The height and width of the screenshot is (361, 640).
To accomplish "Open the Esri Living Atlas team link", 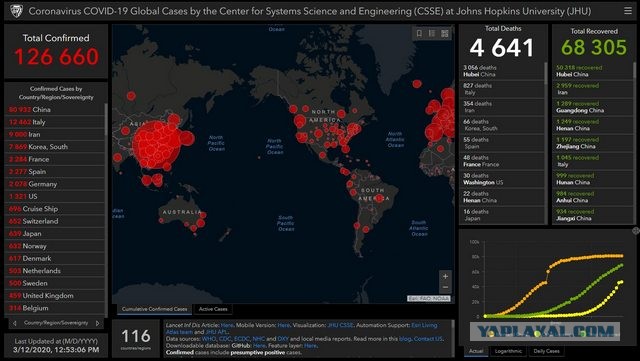I will (424, 325).
